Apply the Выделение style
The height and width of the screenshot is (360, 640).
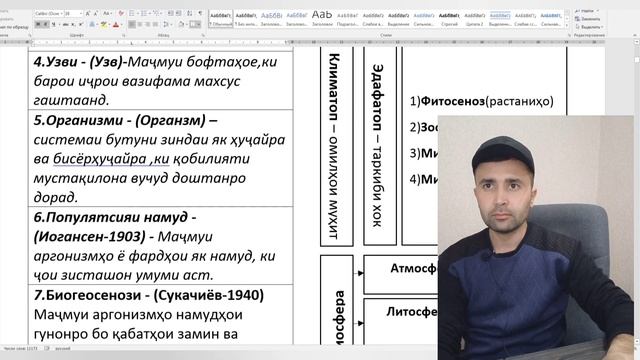pos(398,19)
